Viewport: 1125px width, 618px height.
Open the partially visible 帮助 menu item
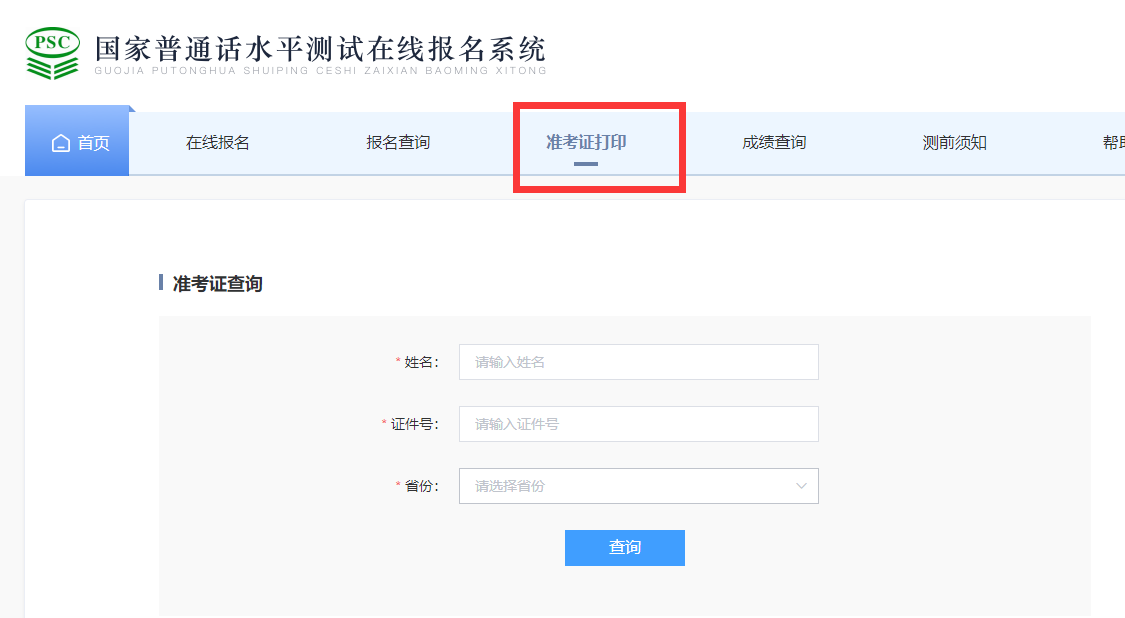1113,142
